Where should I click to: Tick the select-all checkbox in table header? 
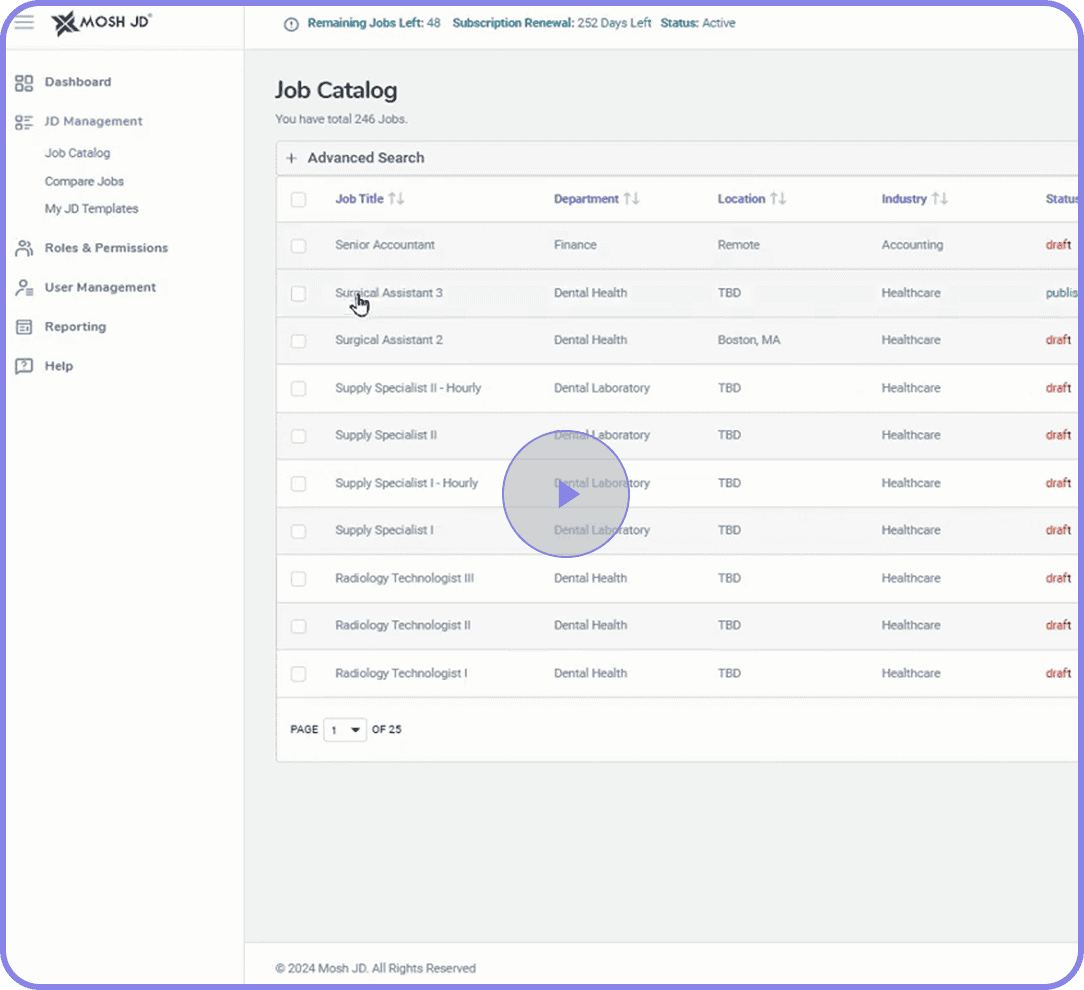pos(298,200)
